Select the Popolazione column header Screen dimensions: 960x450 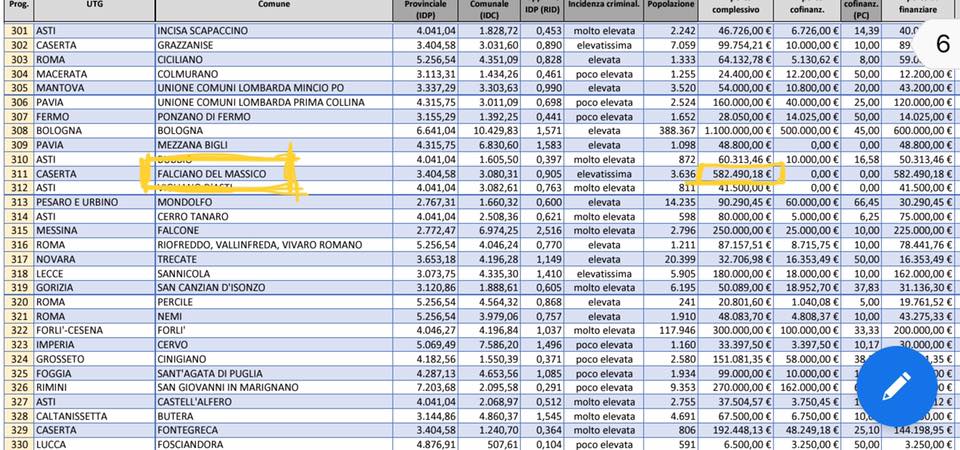[x=670, y=10]
